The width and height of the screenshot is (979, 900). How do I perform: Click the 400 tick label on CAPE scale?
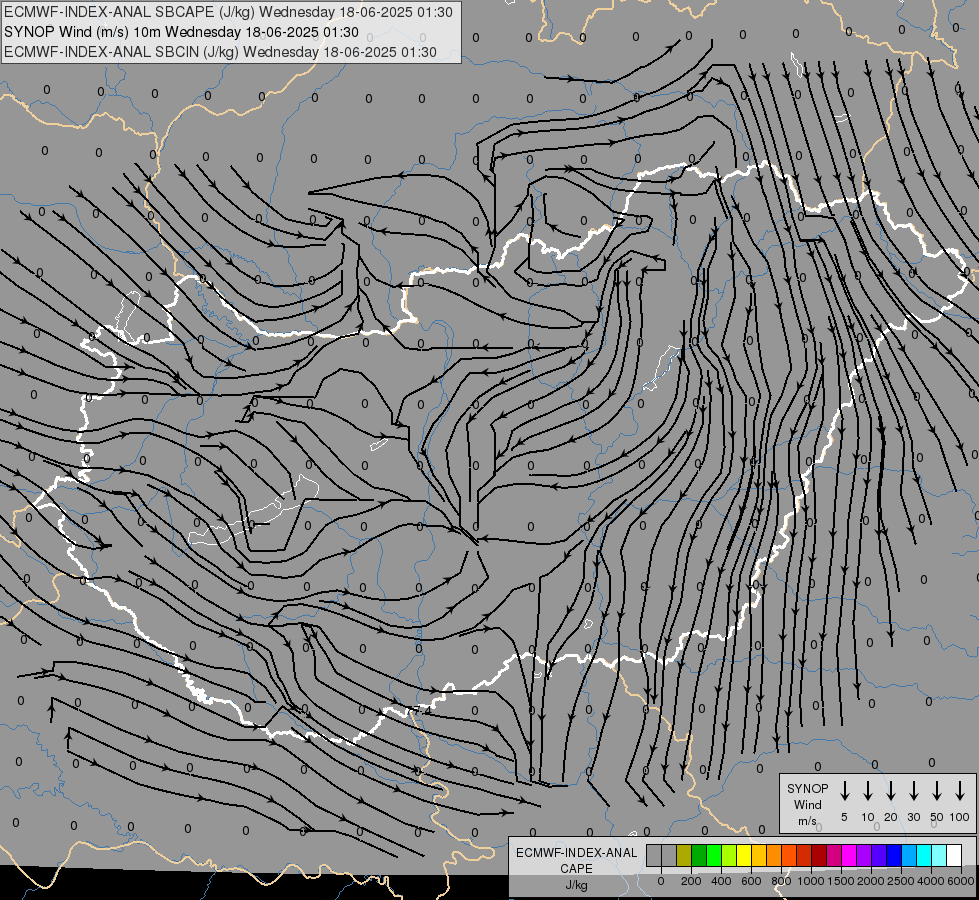721,881
